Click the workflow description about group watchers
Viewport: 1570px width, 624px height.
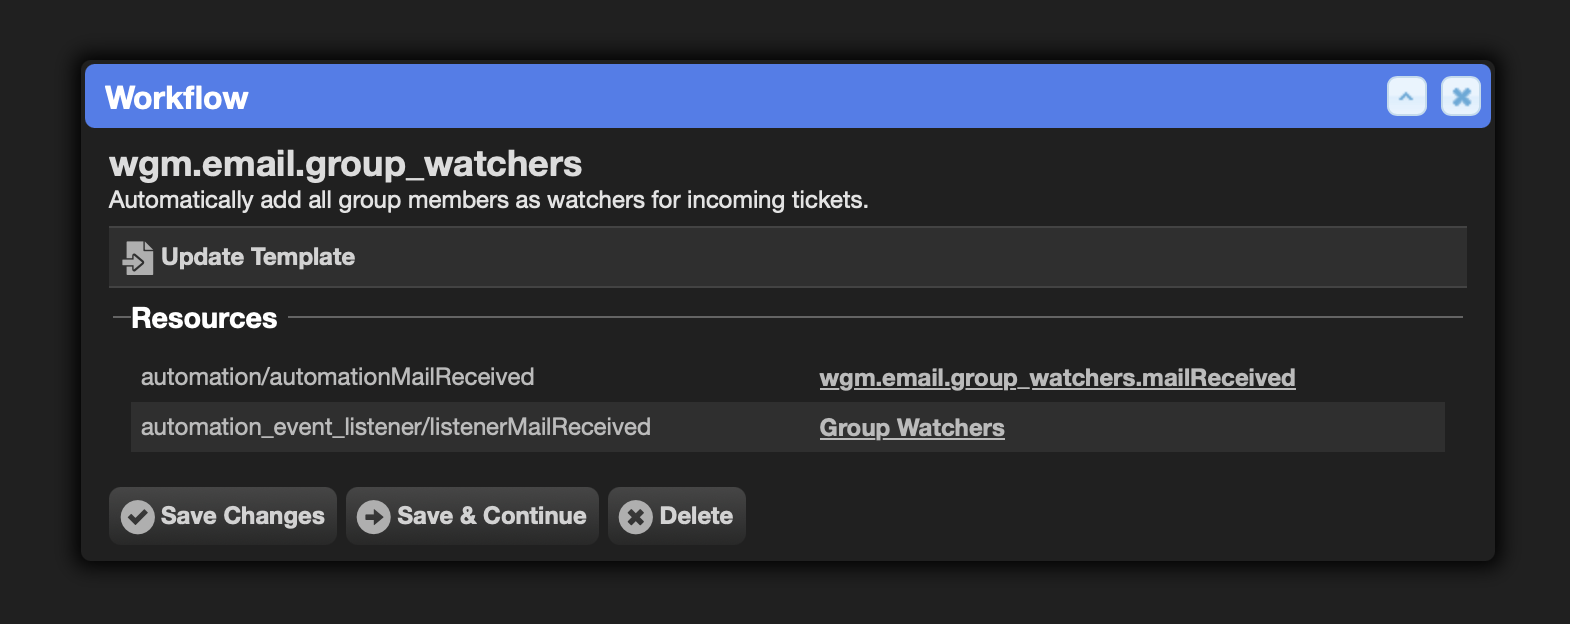(488, 200)
